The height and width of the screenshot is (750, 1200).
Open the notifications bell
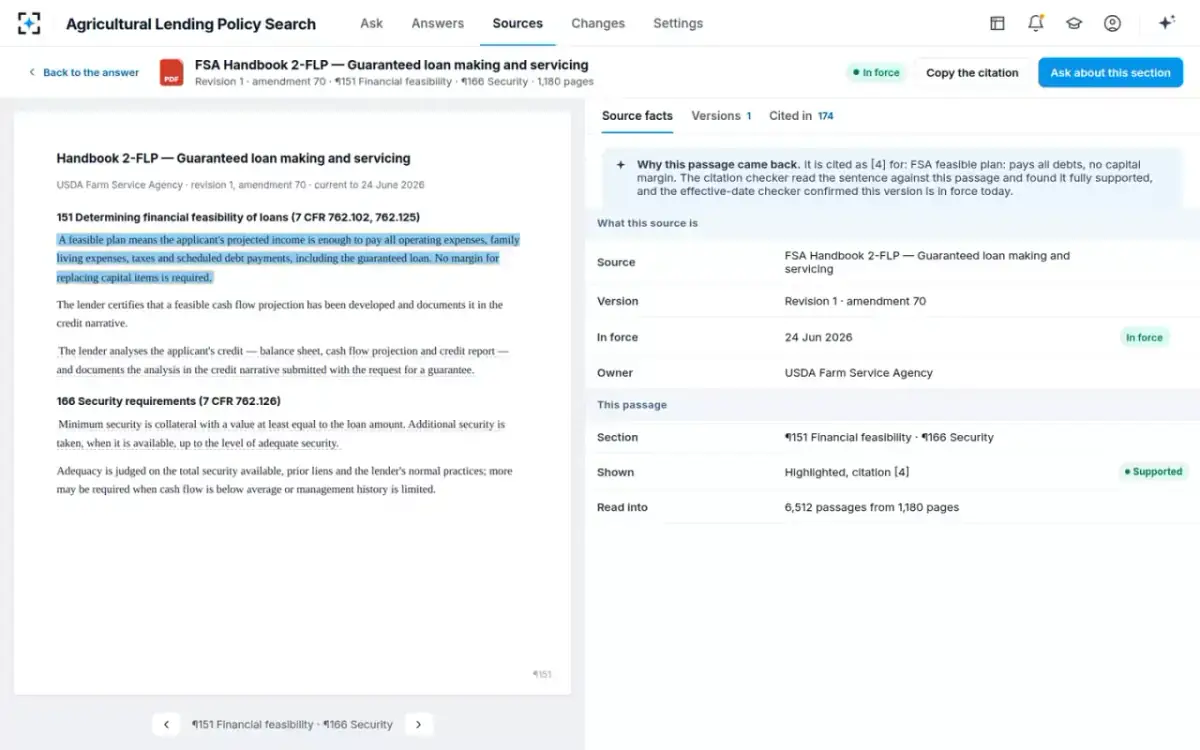[x=1036, y=23]
